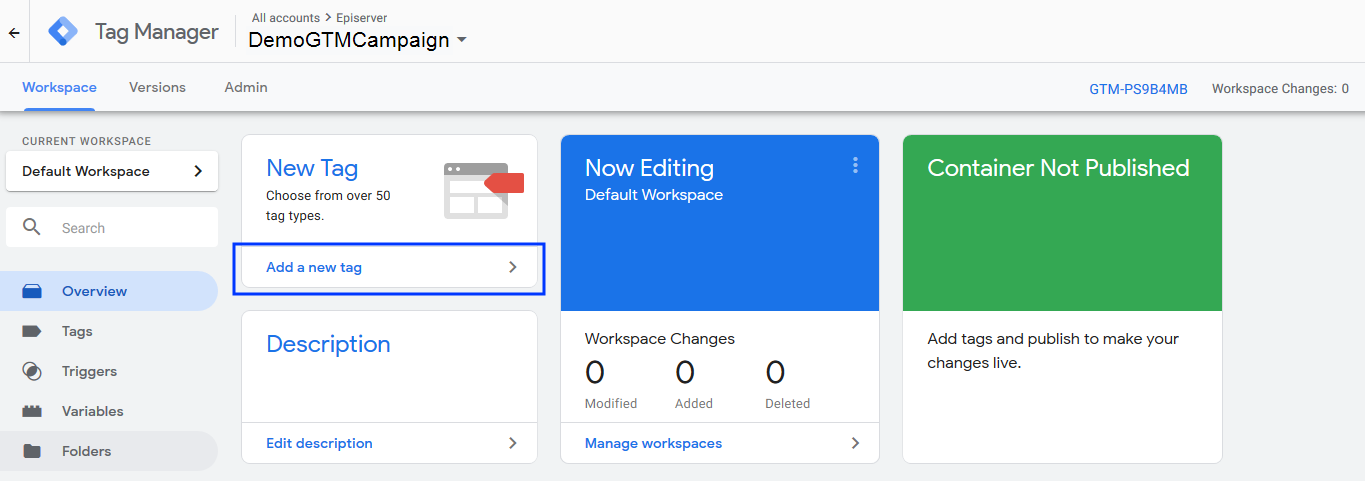The height and width of the screenshot is (481, 1365).
Task: Click the search magnifier icon
Action: [32, 227]
